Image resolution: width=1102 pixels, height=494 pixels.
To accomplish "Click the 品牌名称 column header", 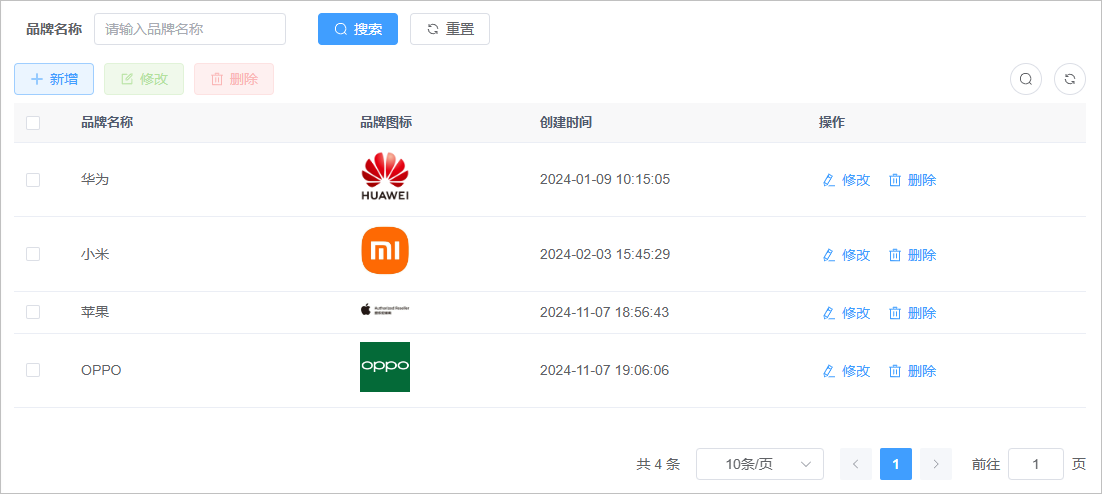I will point(107,122).
